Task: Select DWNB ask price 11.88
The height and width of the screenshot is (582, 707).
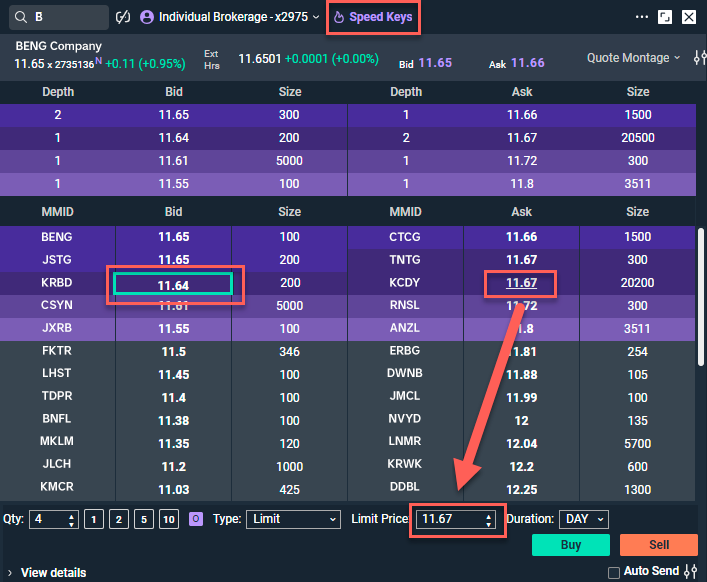Action: 521,375
